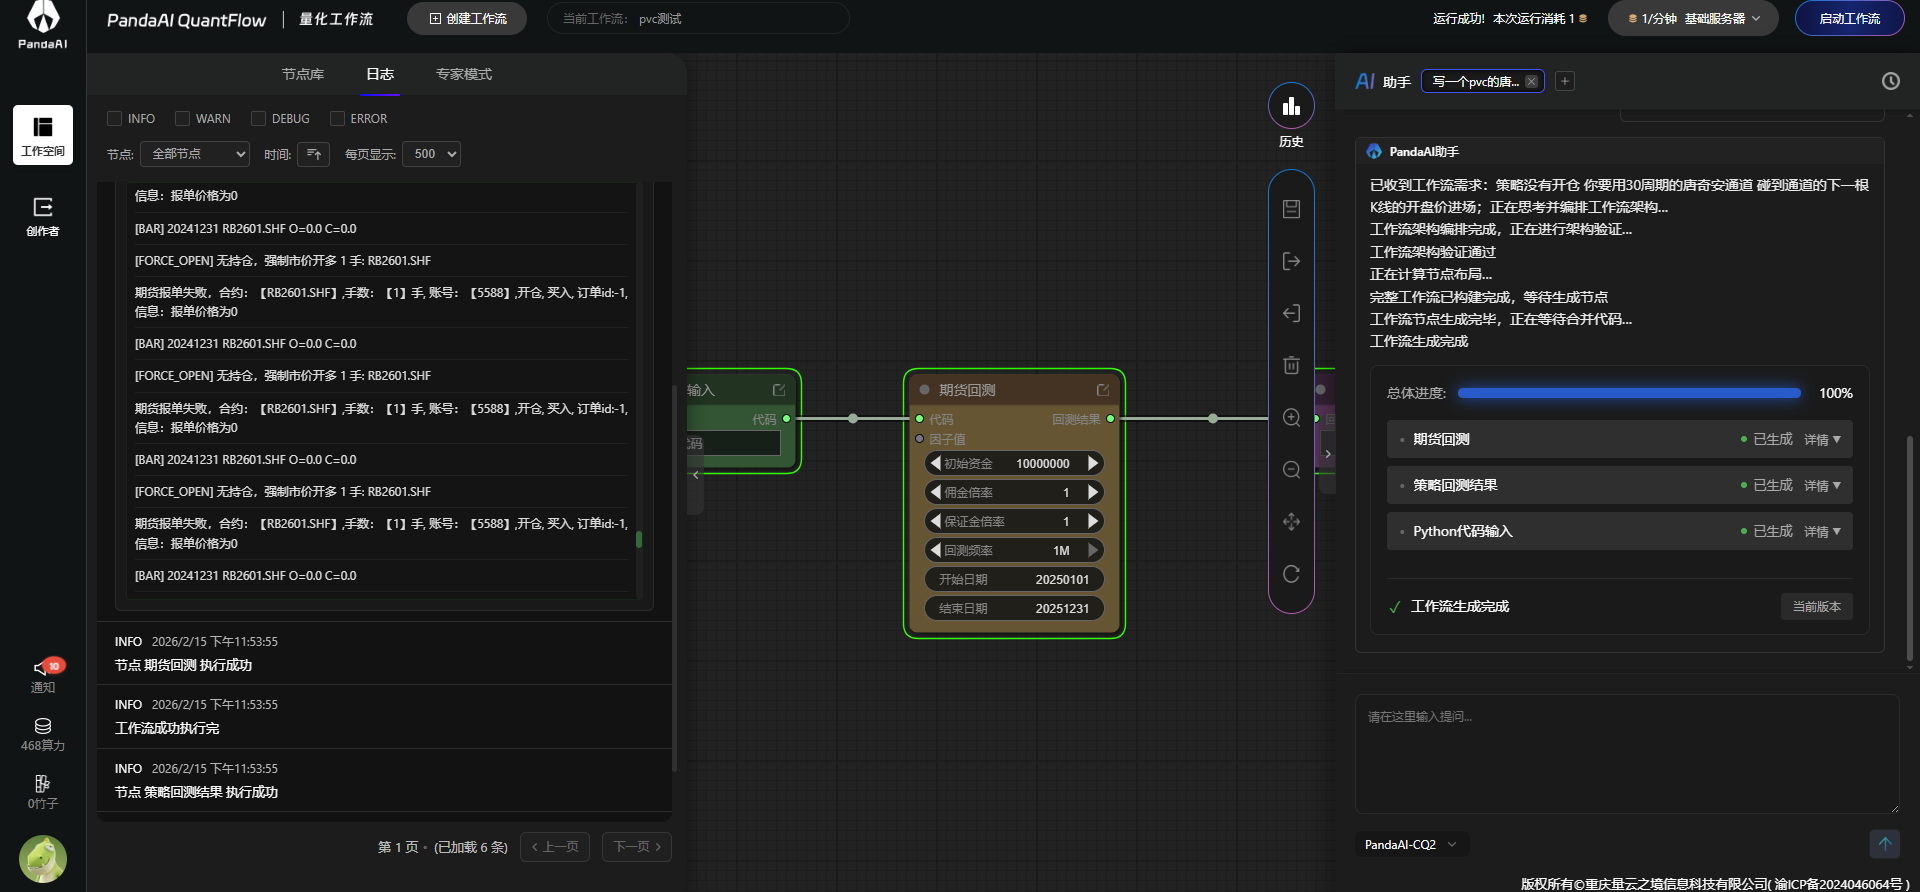Edit the 结束日期 20251231 field
This screenshot has width=1920, height=892.
(1014, 608)
